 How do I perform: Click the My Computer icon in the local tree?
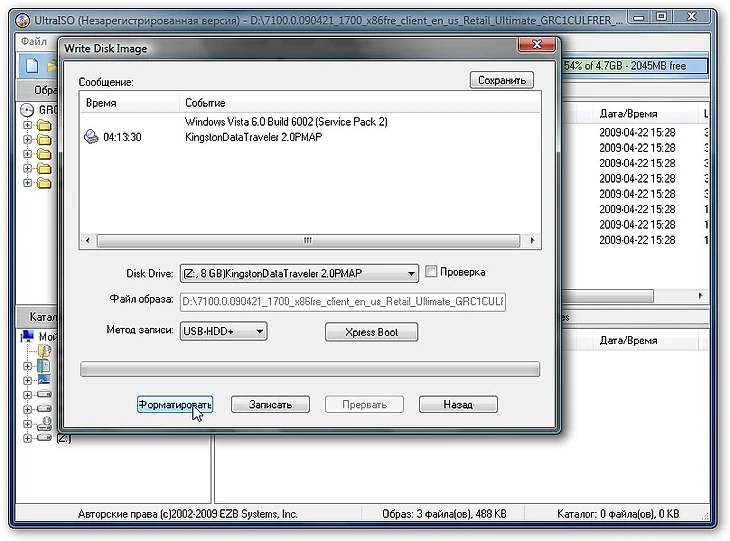coord(28,337)
